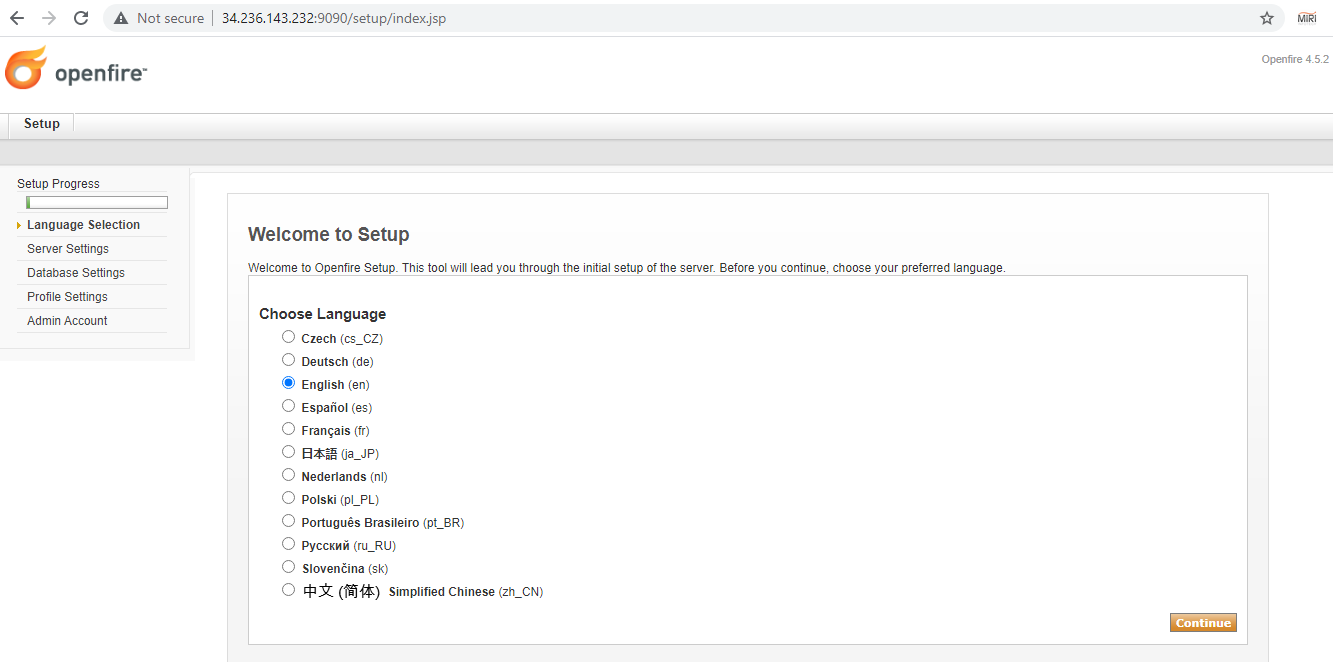Go to Database Settings step
Viewport: 1333px width, 662px height.
(x=76, y=273)
